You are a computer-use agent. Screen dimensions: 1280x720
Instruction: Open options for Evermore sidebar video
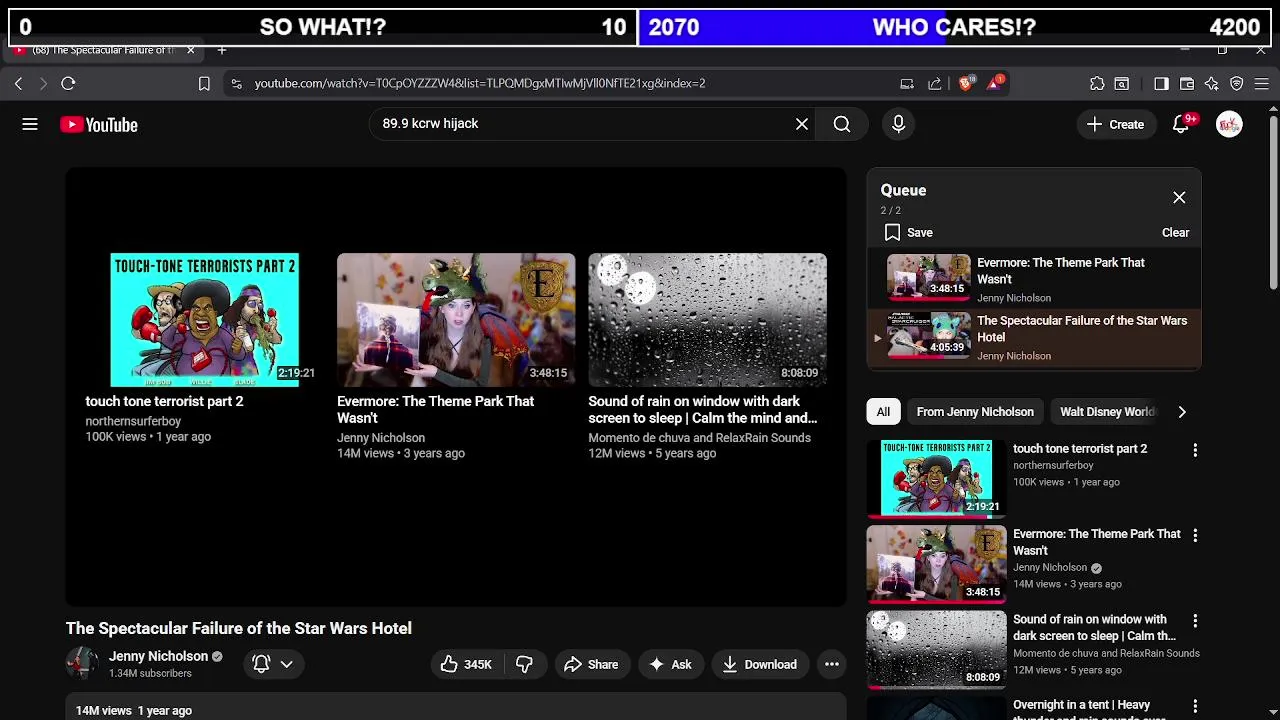click(1195, 536)
